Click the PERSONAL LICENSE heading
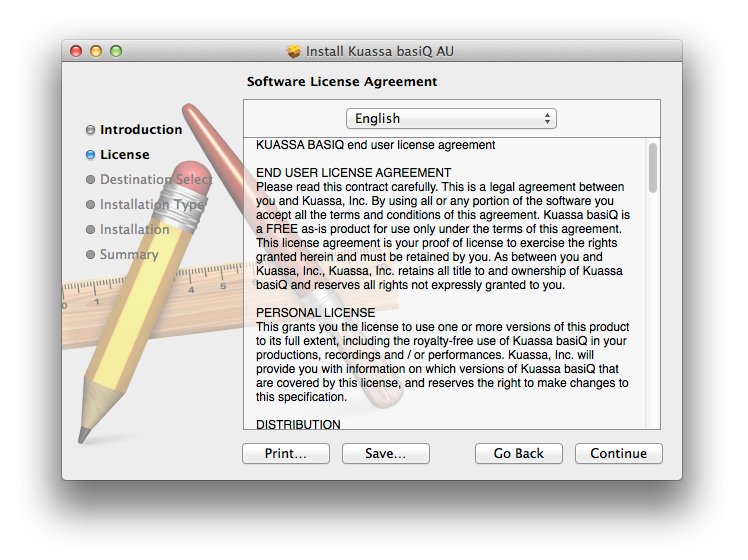The height and width of the screenshot is (560, 748). tap(315, 313)
